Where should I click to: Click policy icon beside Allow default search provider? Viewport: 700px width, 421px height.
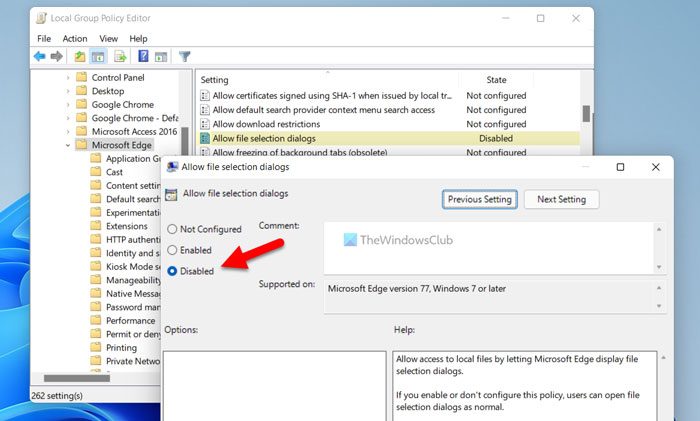coord(205,110)
